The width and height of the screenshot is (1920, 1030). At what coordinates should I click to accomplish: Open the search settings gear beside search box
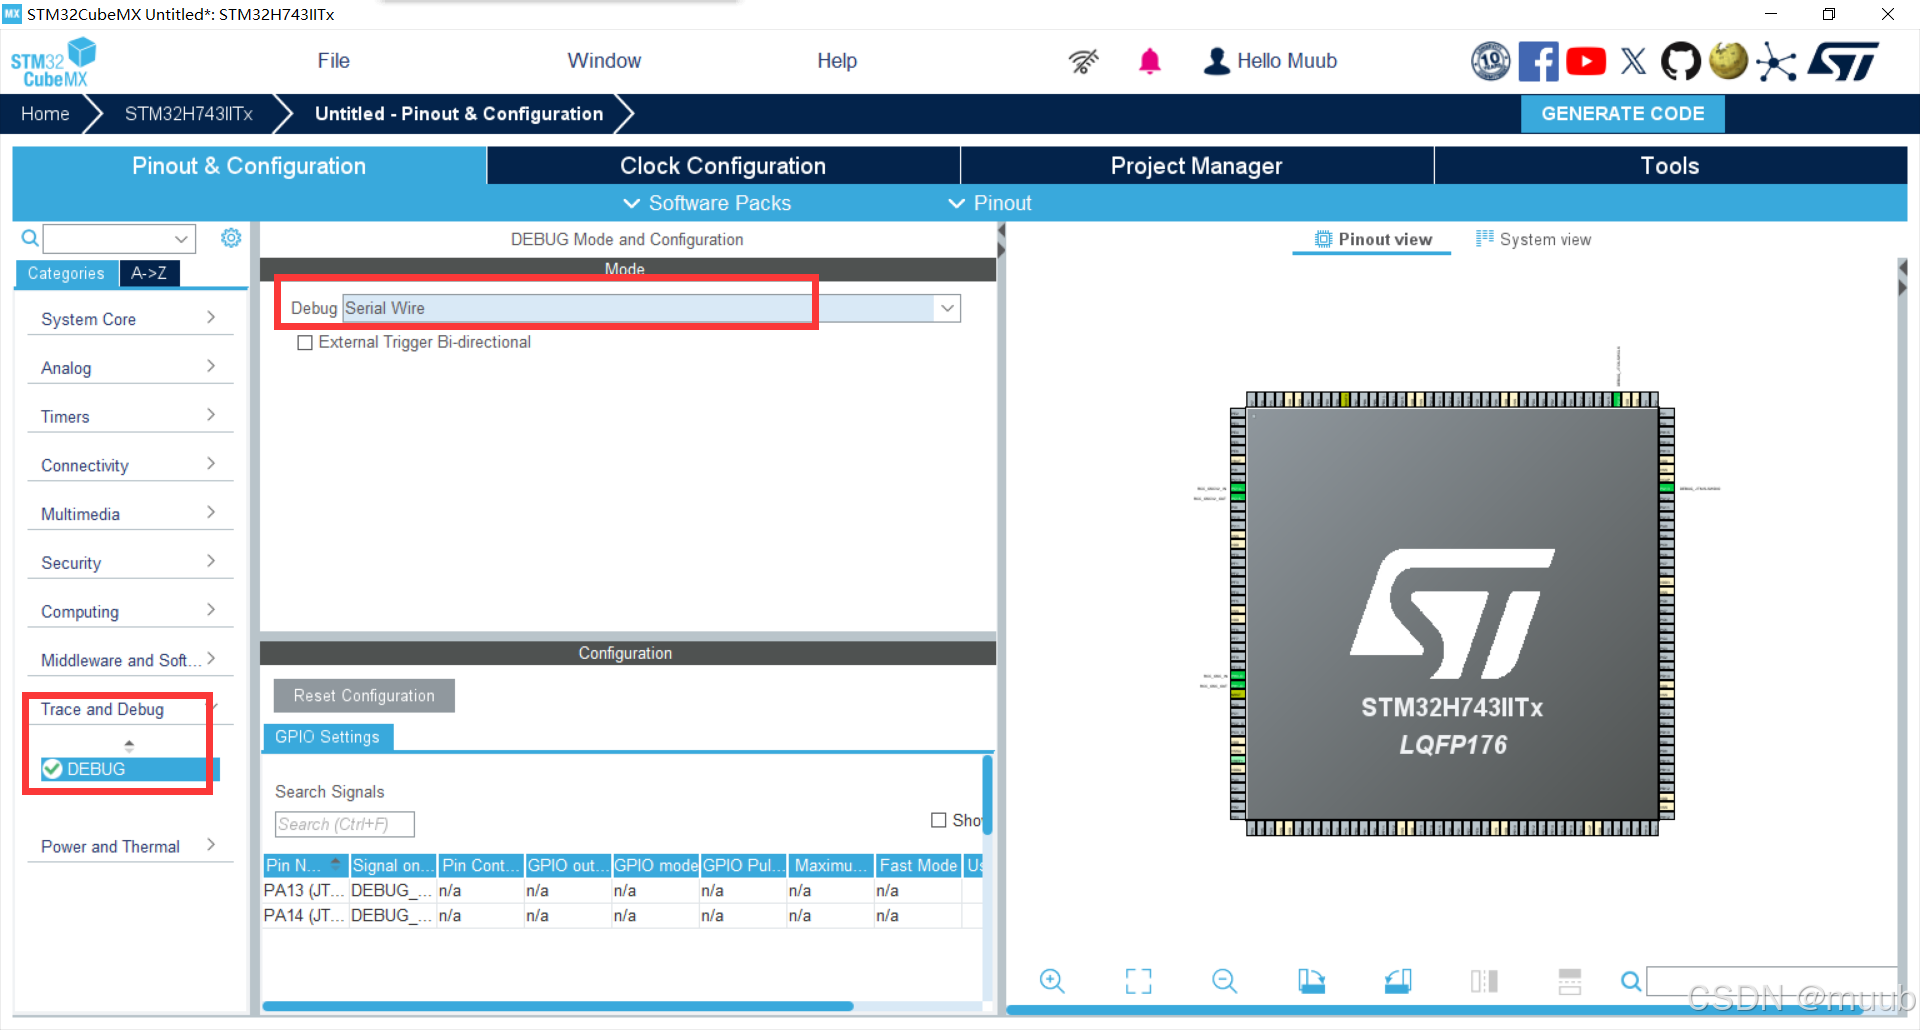tap(231, 238)
